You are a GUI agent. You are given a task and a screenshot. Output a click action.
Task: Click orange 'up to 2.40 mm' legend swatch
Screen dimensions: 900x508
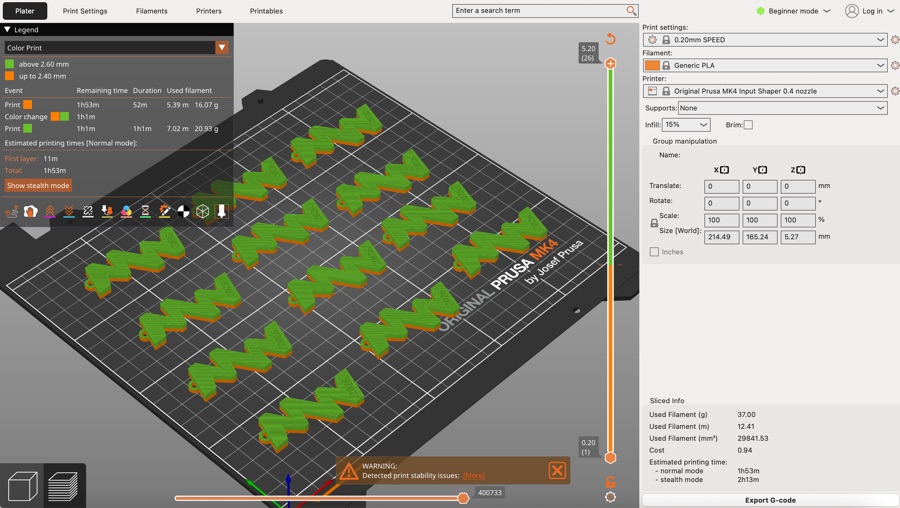coord(9,76)
